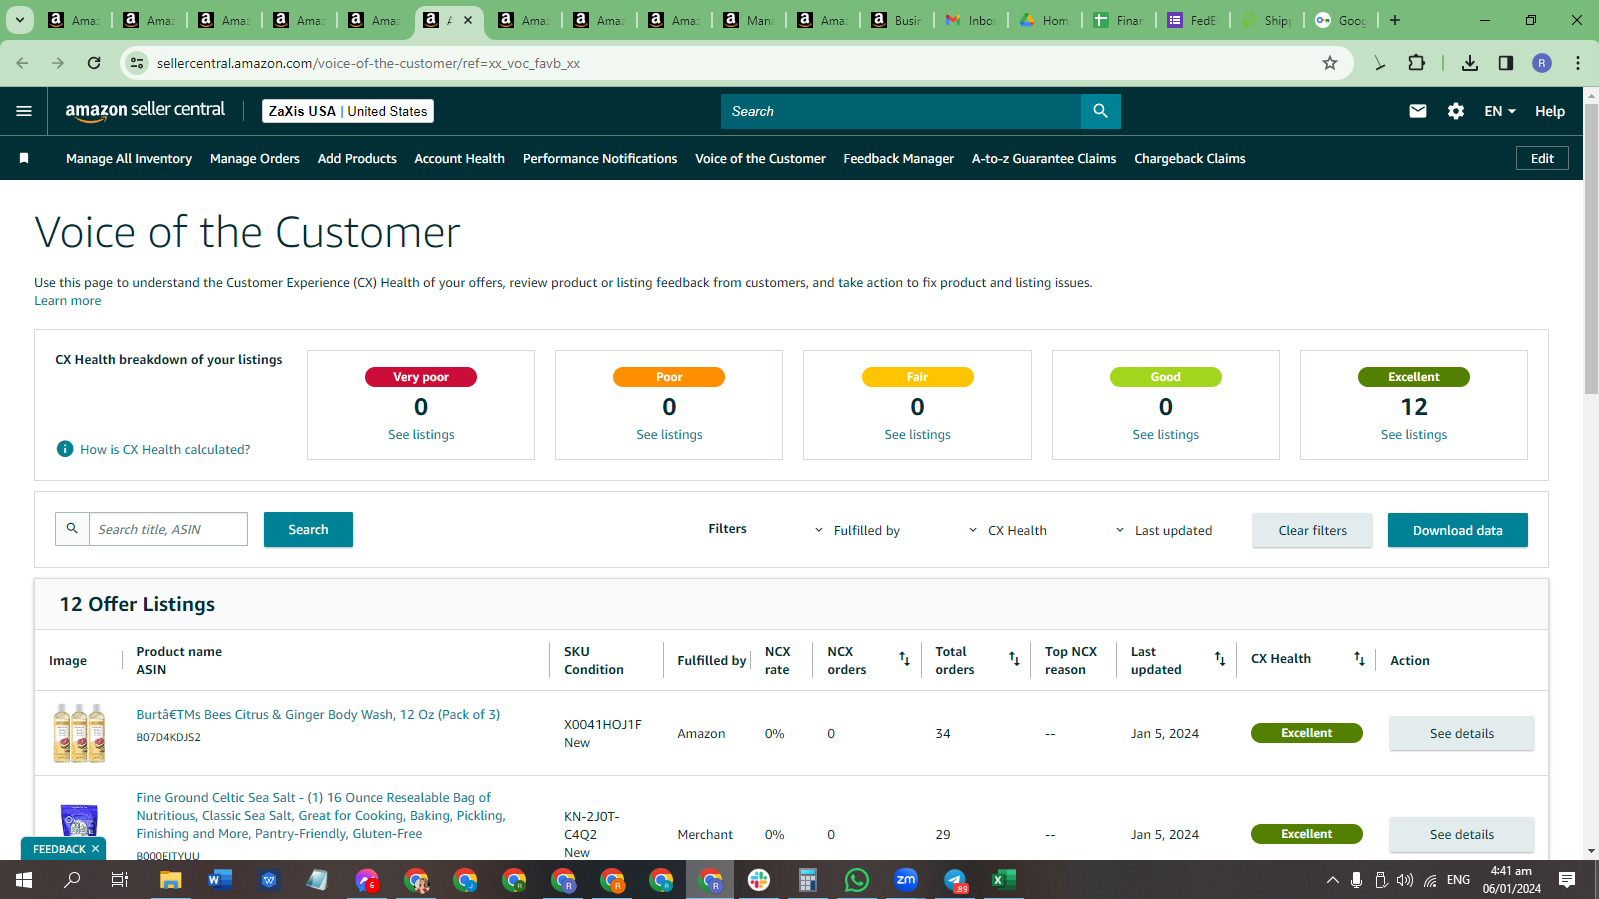The height and width of the screenshot is (899, 1599).
Task: Download data for the offer listings
Action: click(1458, 530)
